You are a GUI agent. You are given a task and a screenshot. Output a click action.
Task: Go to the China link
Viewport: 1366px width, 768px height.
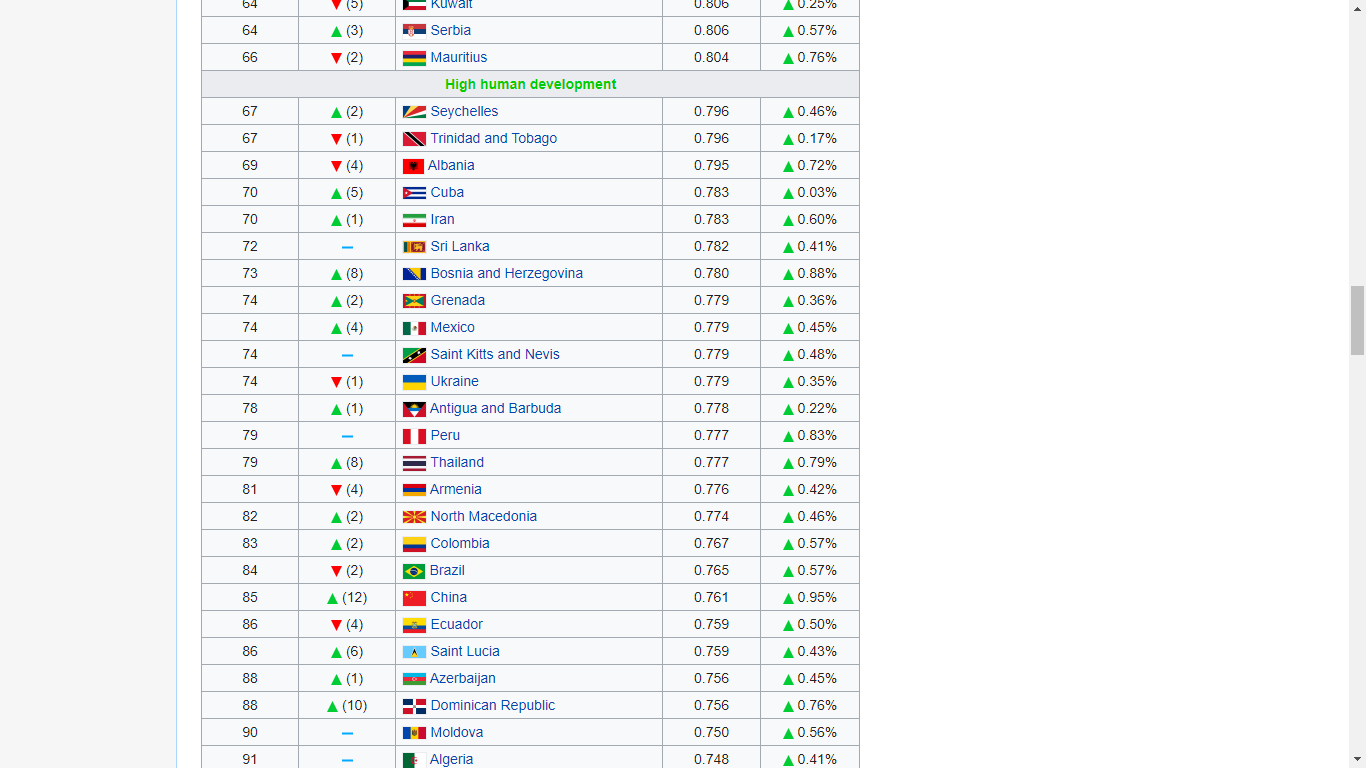(449, 598)
